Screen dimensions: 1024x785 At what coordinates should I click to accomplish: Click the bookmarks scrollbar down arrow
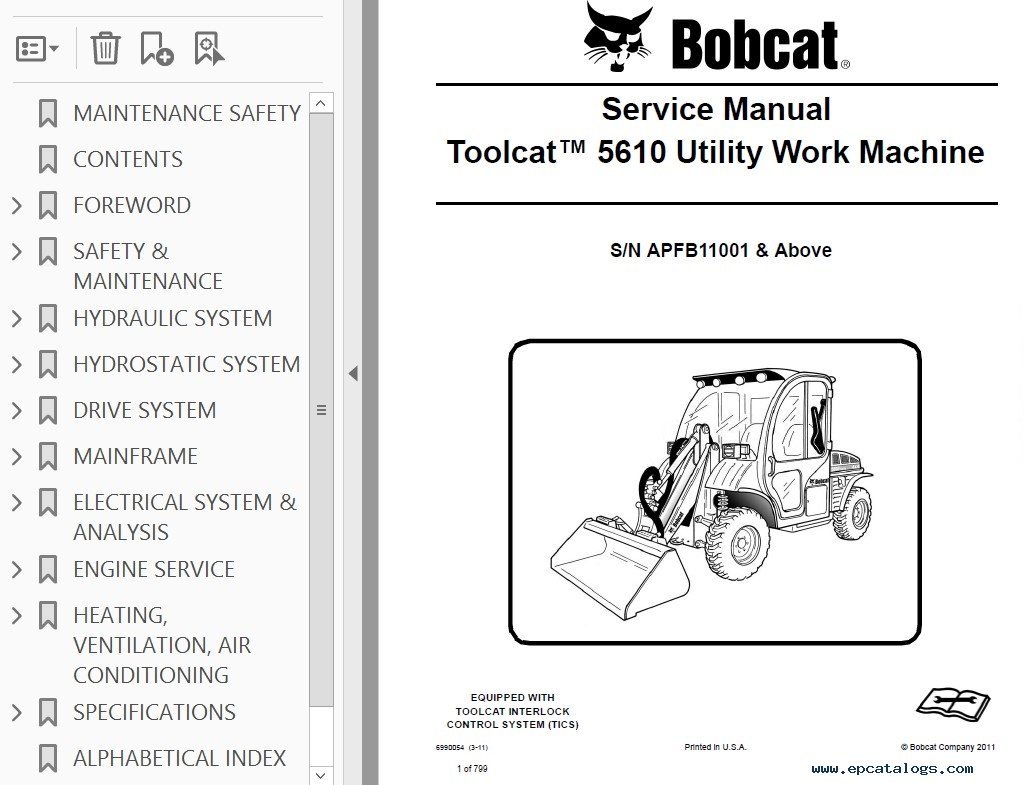[321, 774]
